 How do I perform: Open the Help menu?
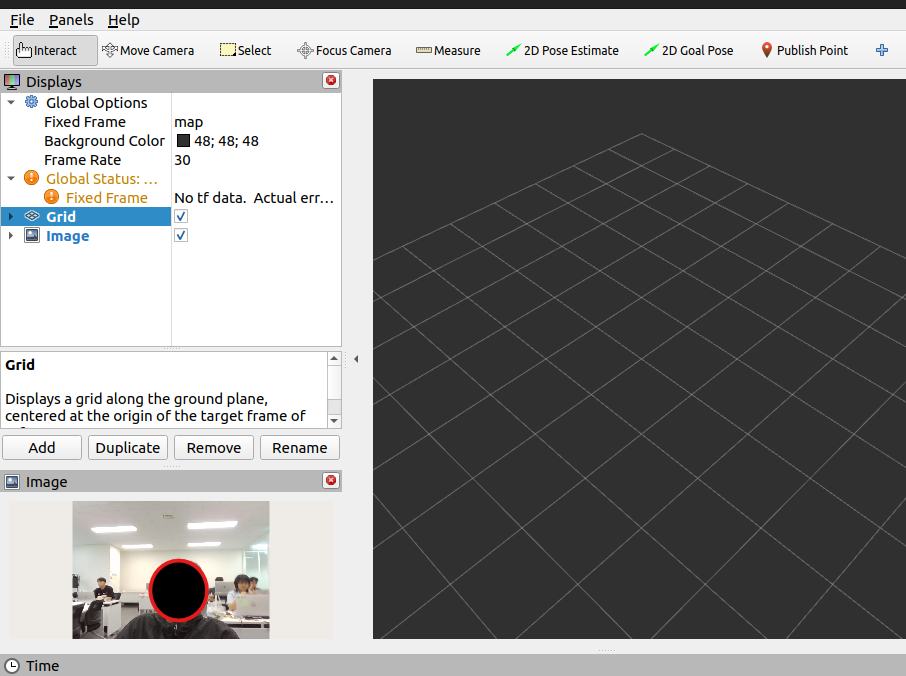[x=124, y=20]
